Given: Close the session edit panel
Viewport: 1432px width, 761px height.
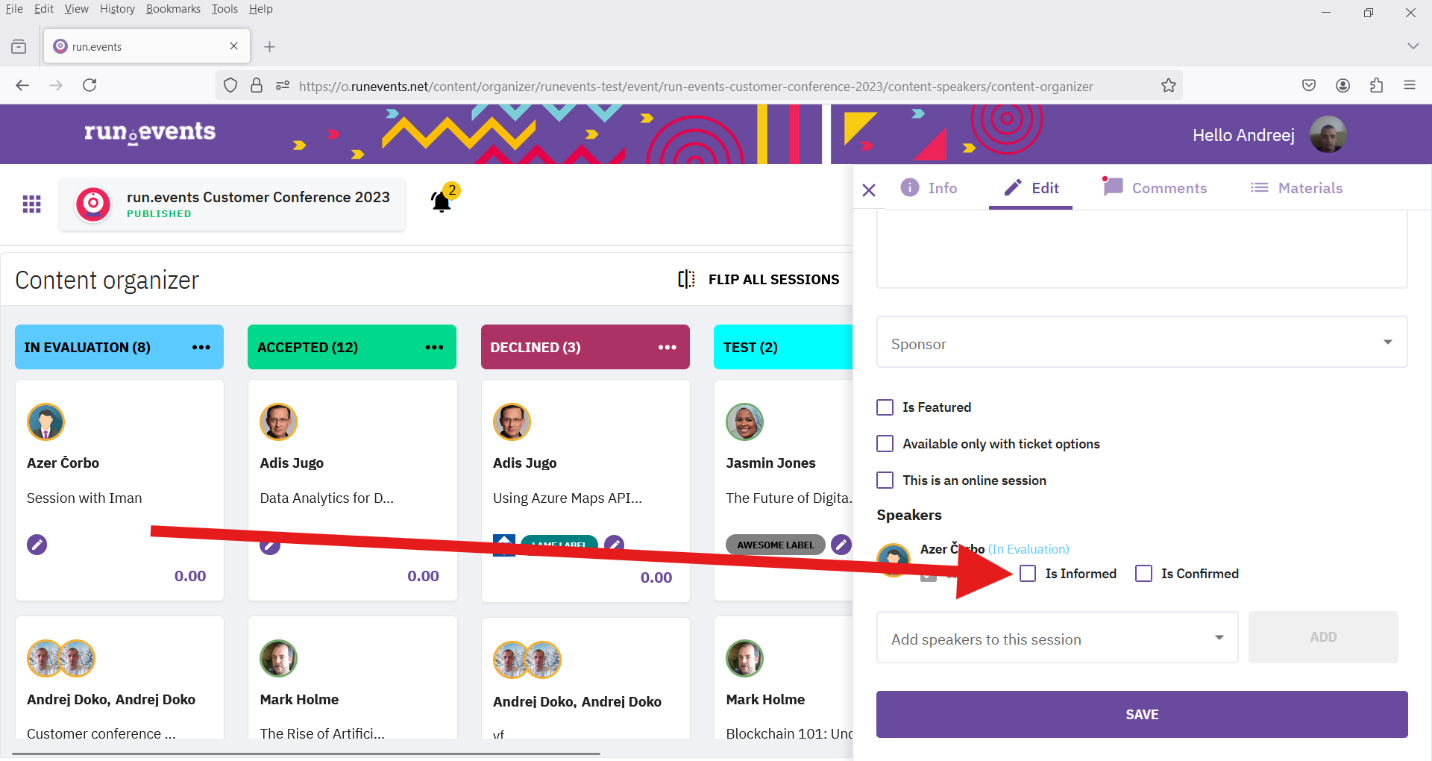Looking at the screenshot, I should (x=869, y=190).
